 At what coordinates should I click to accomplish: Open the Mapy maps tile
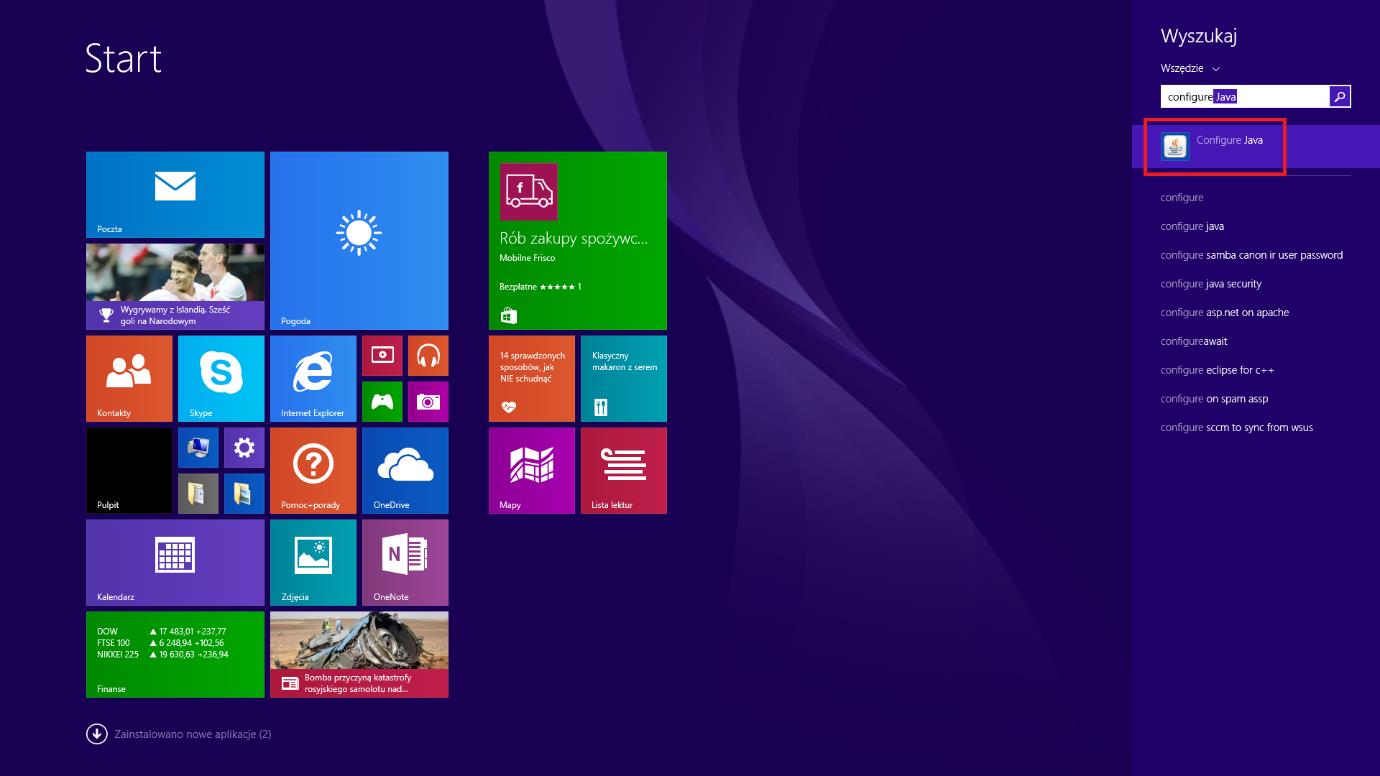pos(532,471)
